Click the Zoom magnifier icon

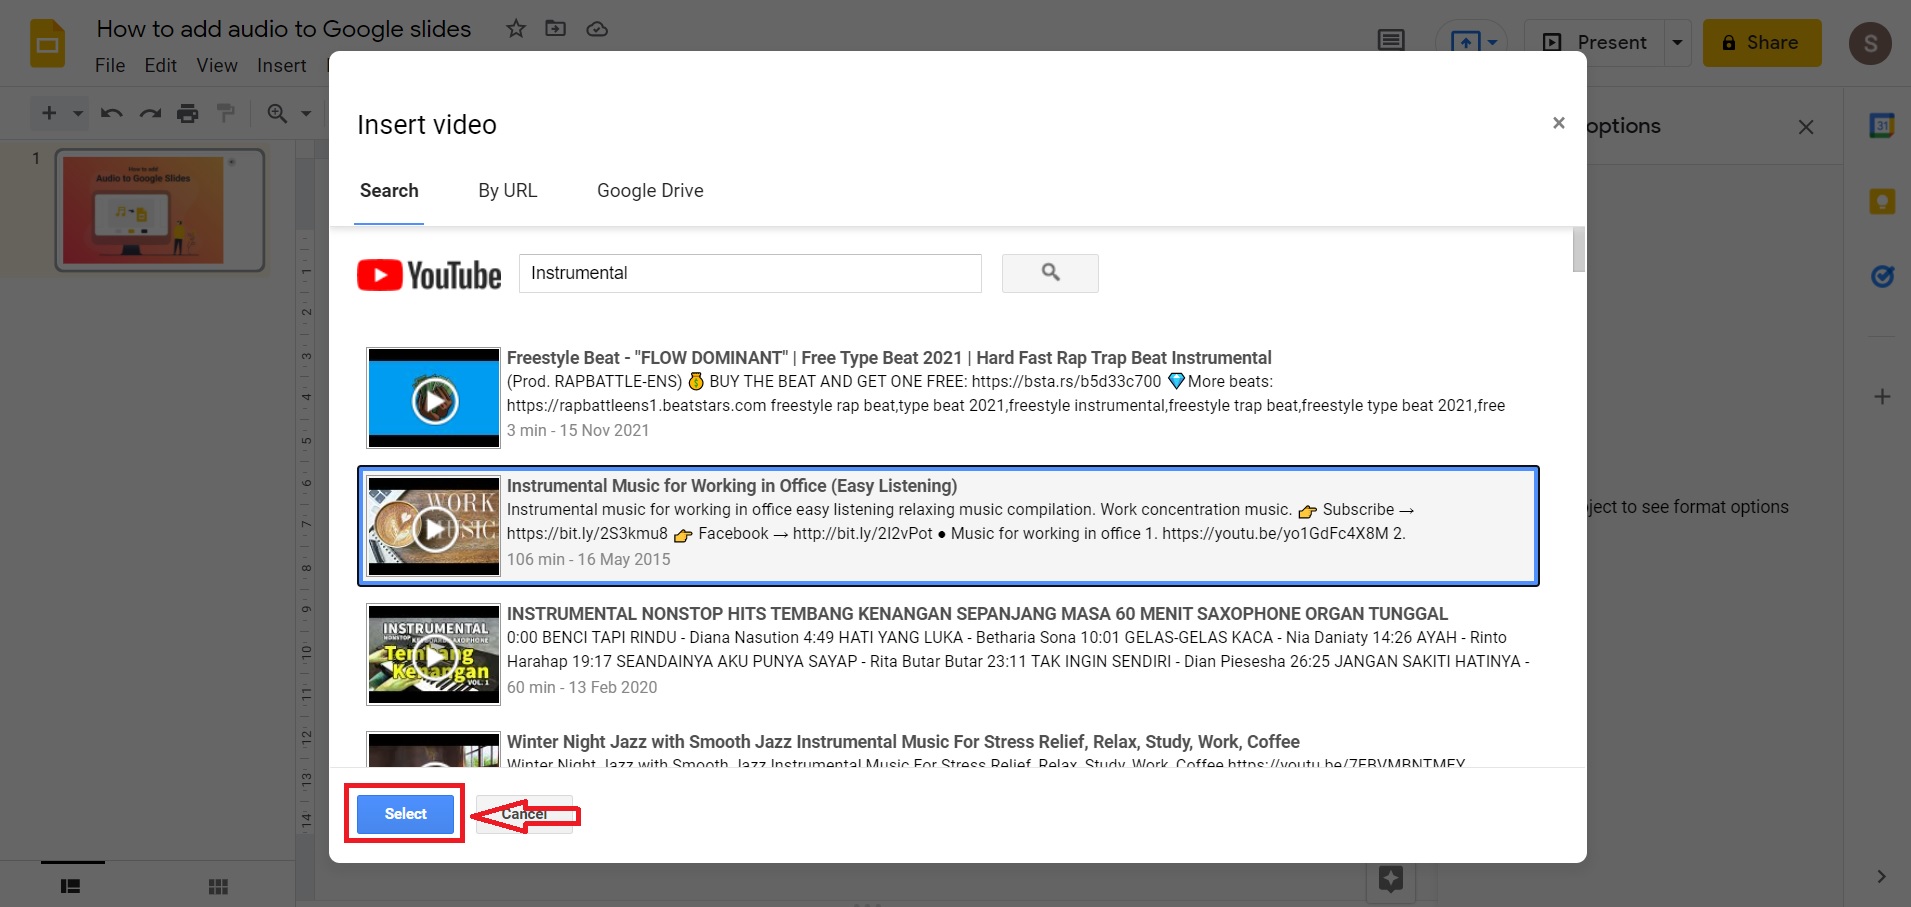click(x=278, y=113)
